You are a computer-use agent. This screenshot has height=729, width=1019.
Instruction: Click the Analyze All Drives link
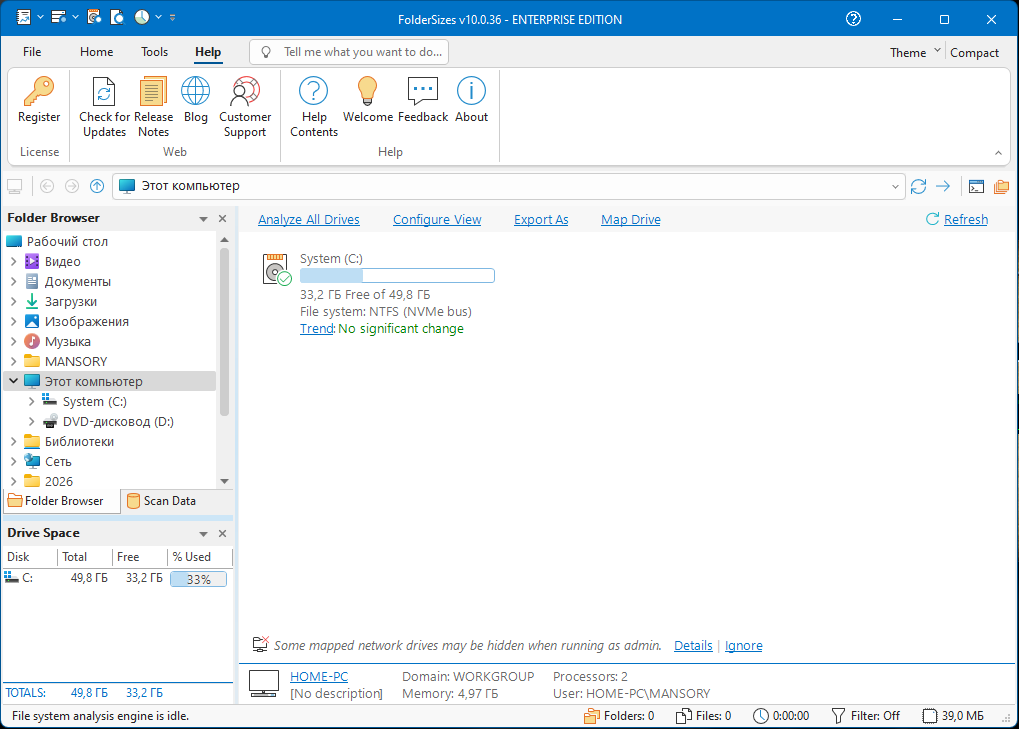coord(308,220)
